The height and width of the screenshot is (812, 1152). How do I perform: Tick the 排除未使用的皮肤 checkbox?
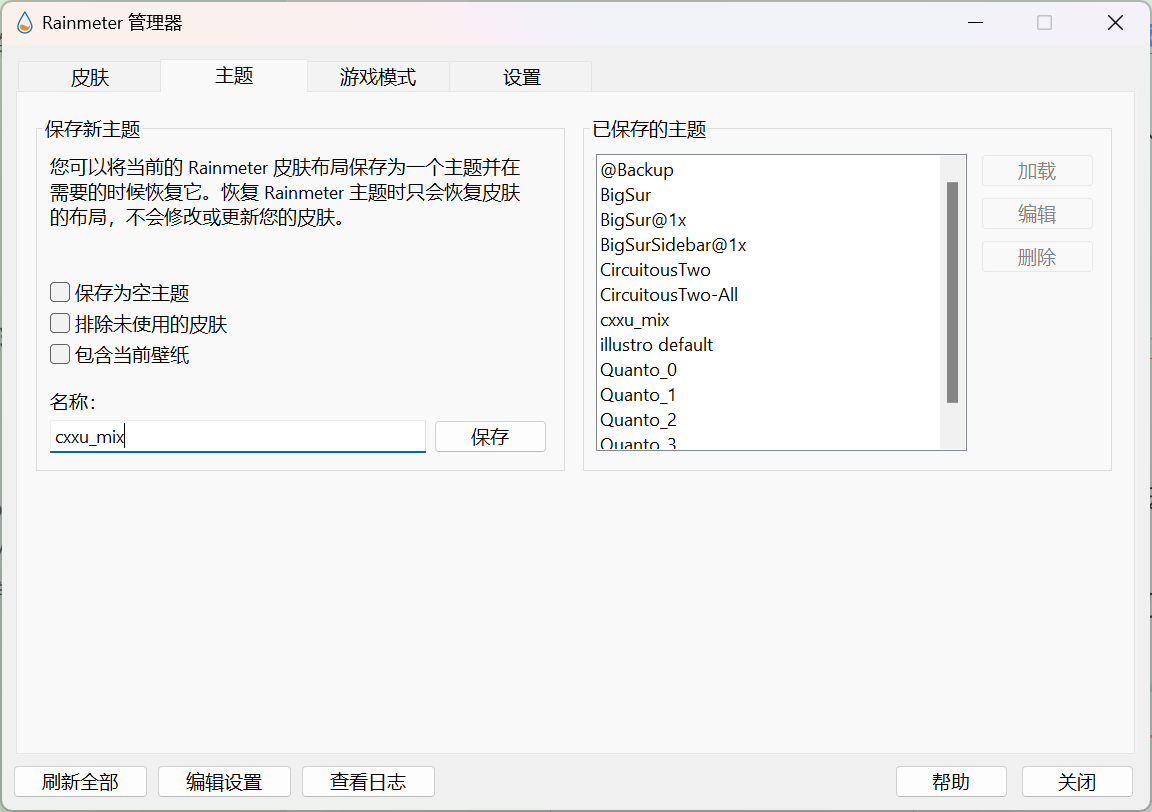click(x=60, y=323)
